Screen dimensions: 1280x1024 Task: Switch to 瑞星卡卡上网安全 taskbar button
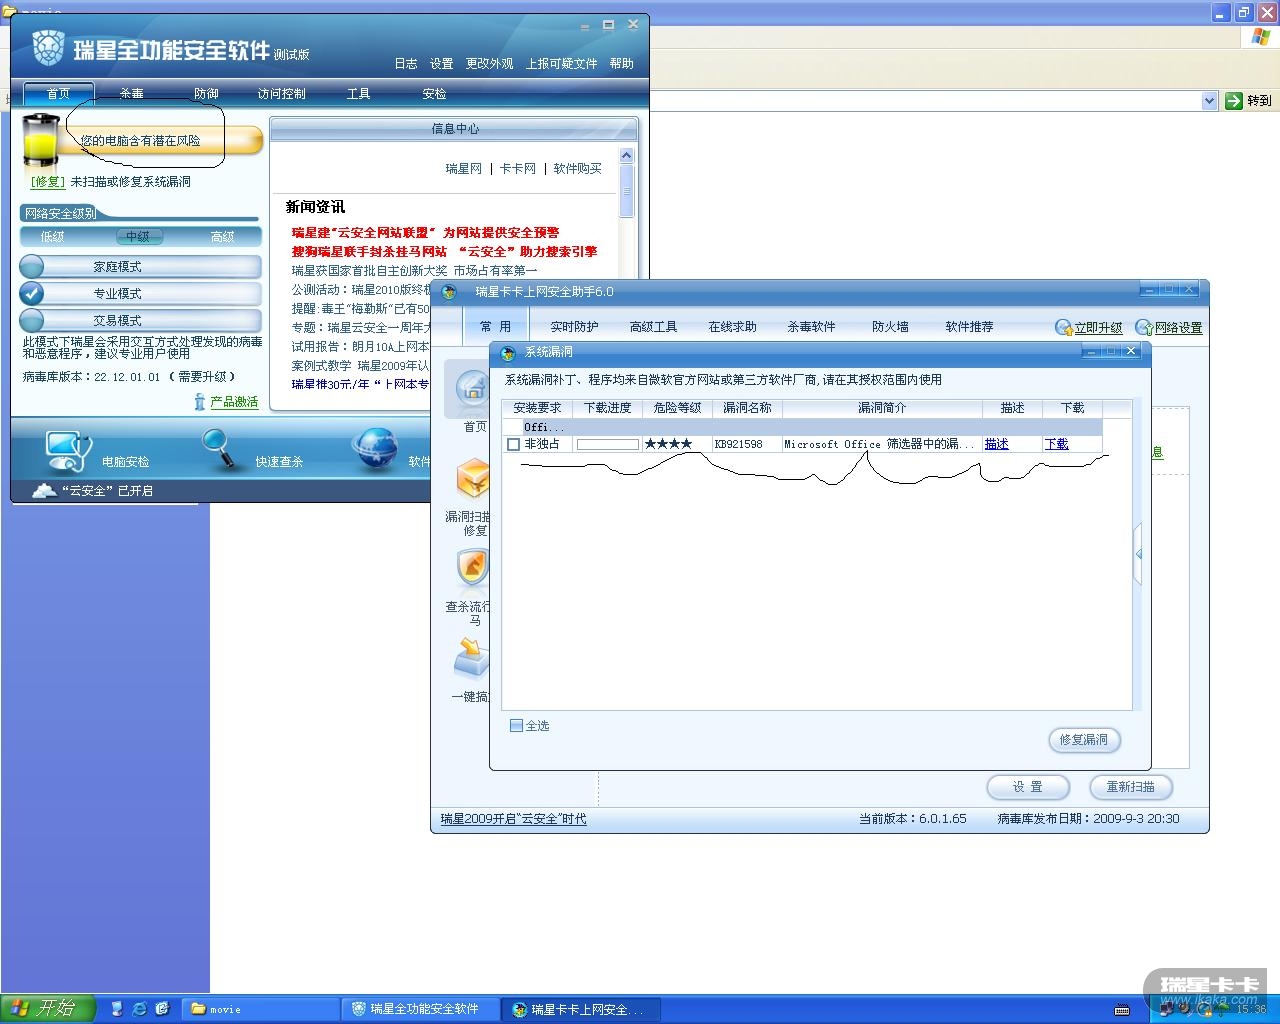[x=580, y=1009]
